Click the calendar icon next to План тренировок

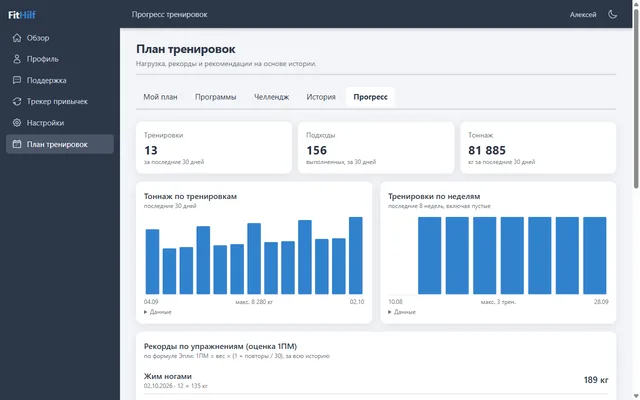click(x=17, y=144)
